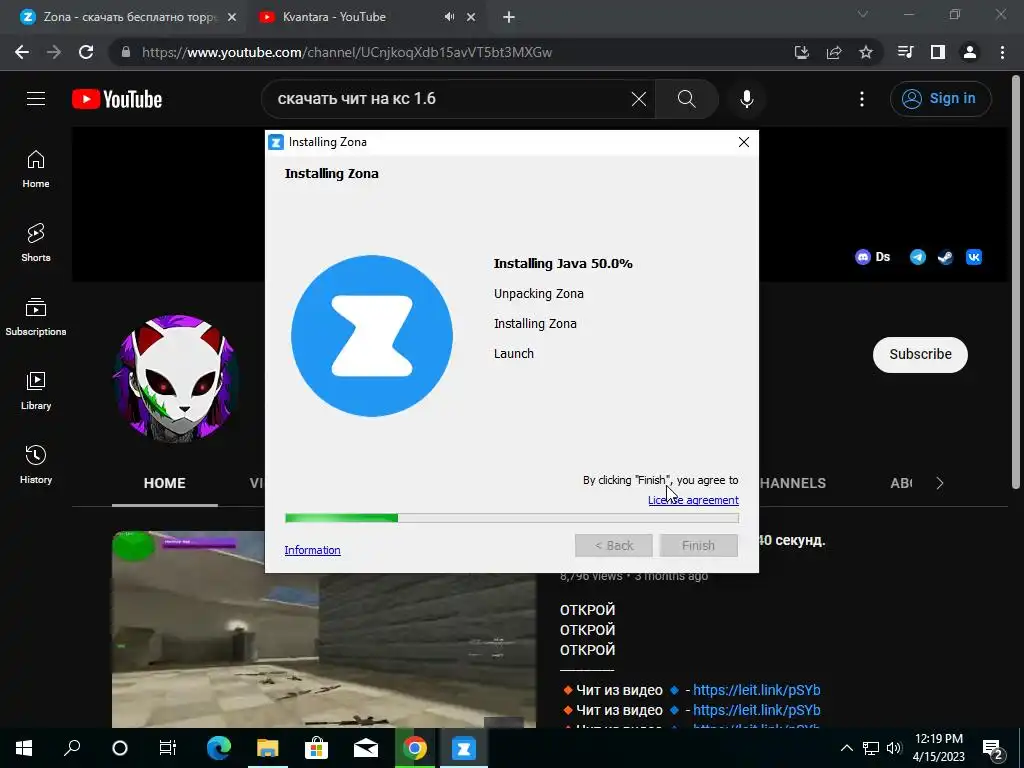Open YouTube settings three-dot menu
1024x768 pixels.
(x=861, y=99)
